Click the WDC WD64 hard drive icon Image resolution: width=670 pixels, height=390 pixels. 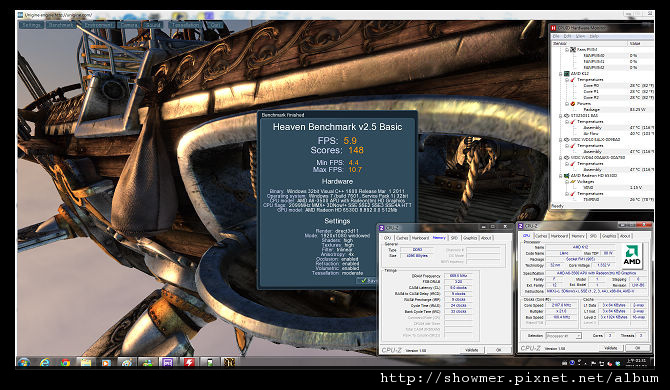tap(567, 157)
